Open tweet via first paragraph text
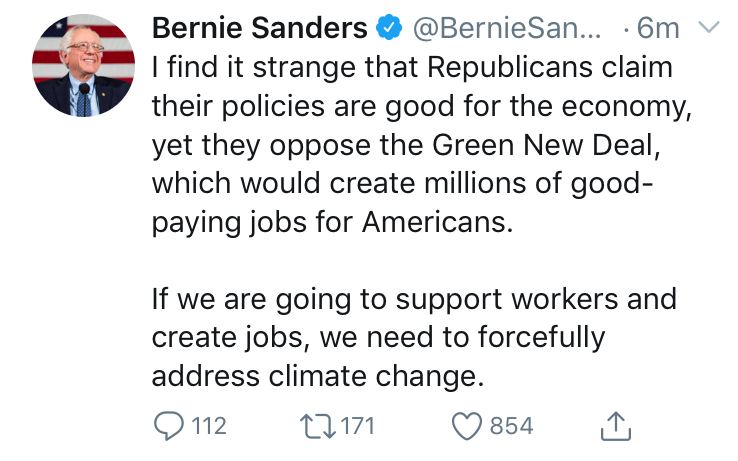This screenshot has height=461, width=738. 422,145
